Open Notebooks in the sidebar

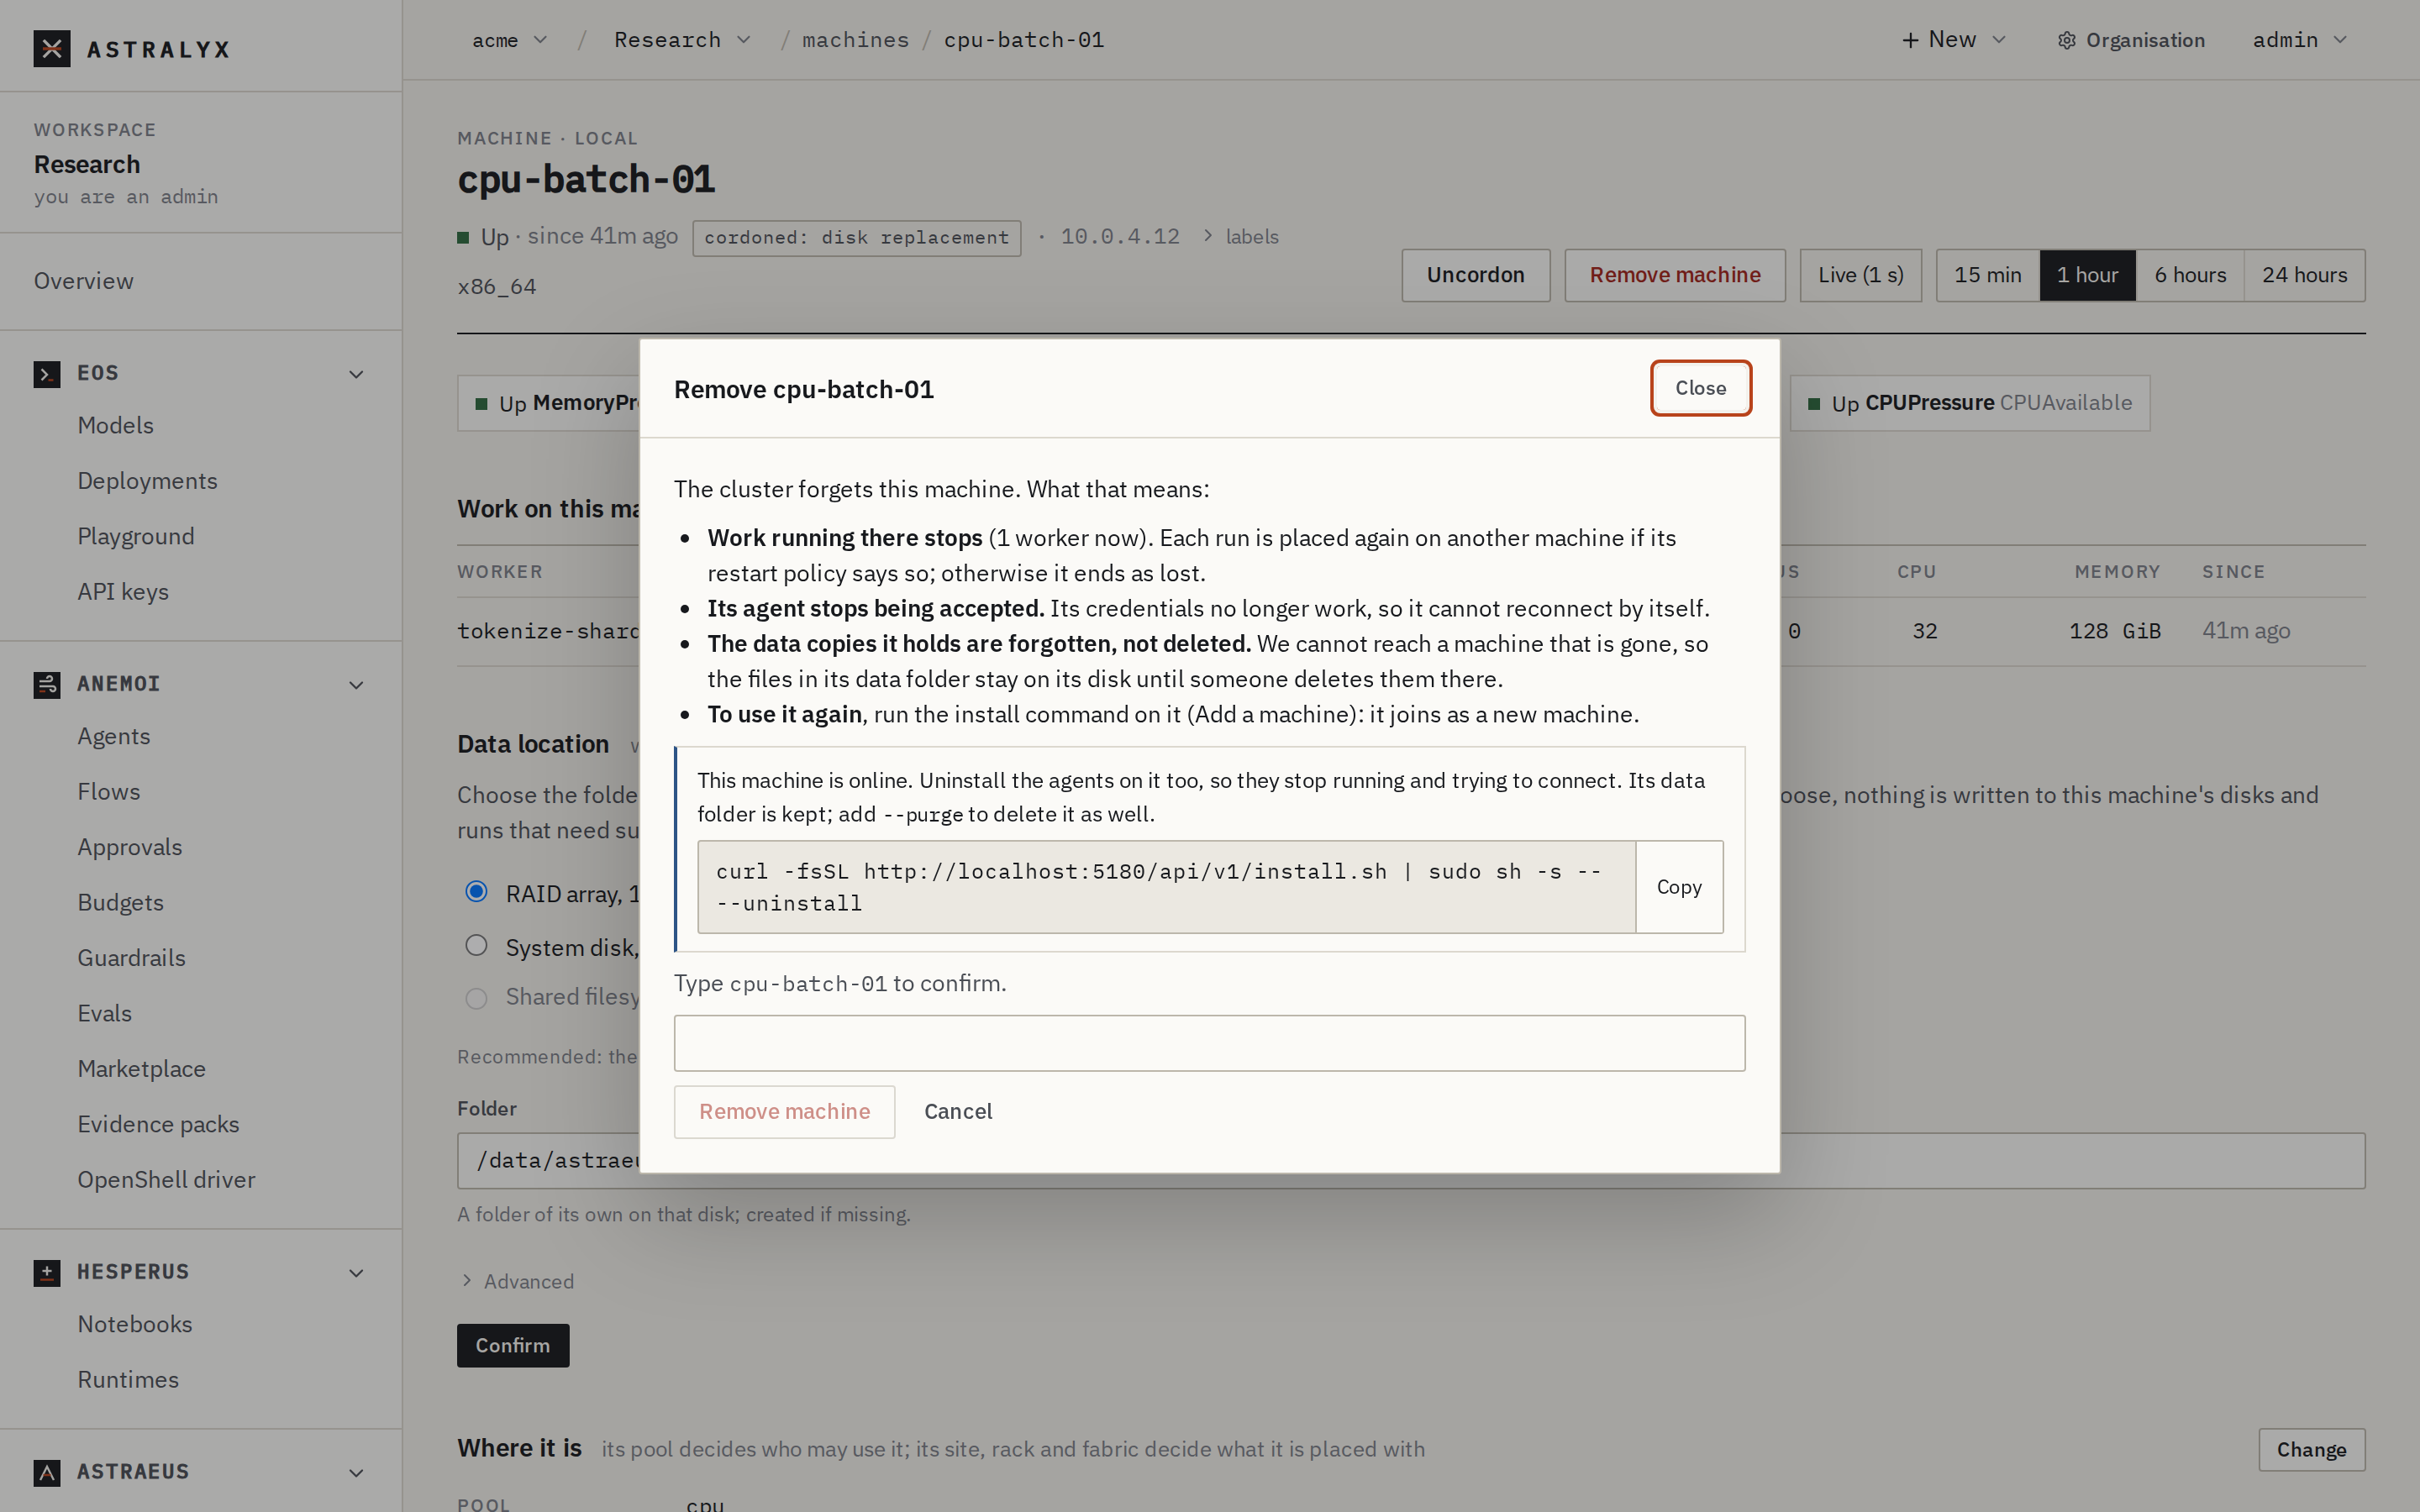[x=135, y=1324]
